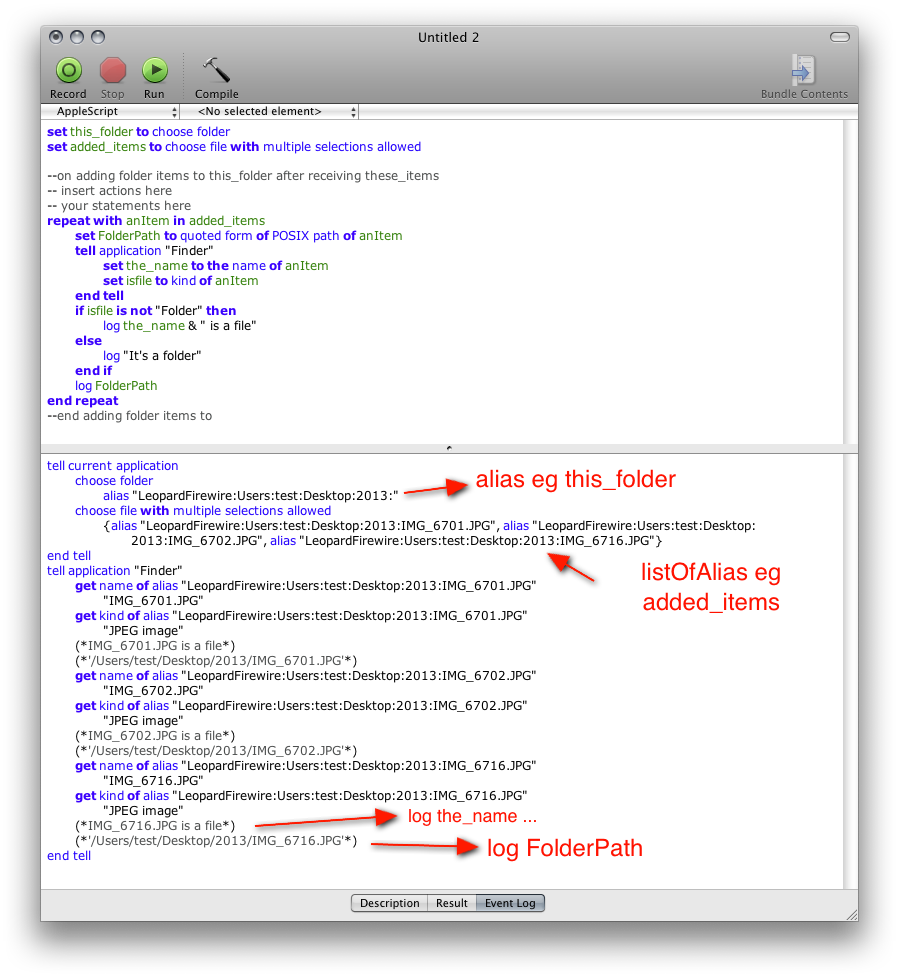Toggle toolbar with the pill button in title bar
Screen dimensions: 899x977
(x=839, y=37)
